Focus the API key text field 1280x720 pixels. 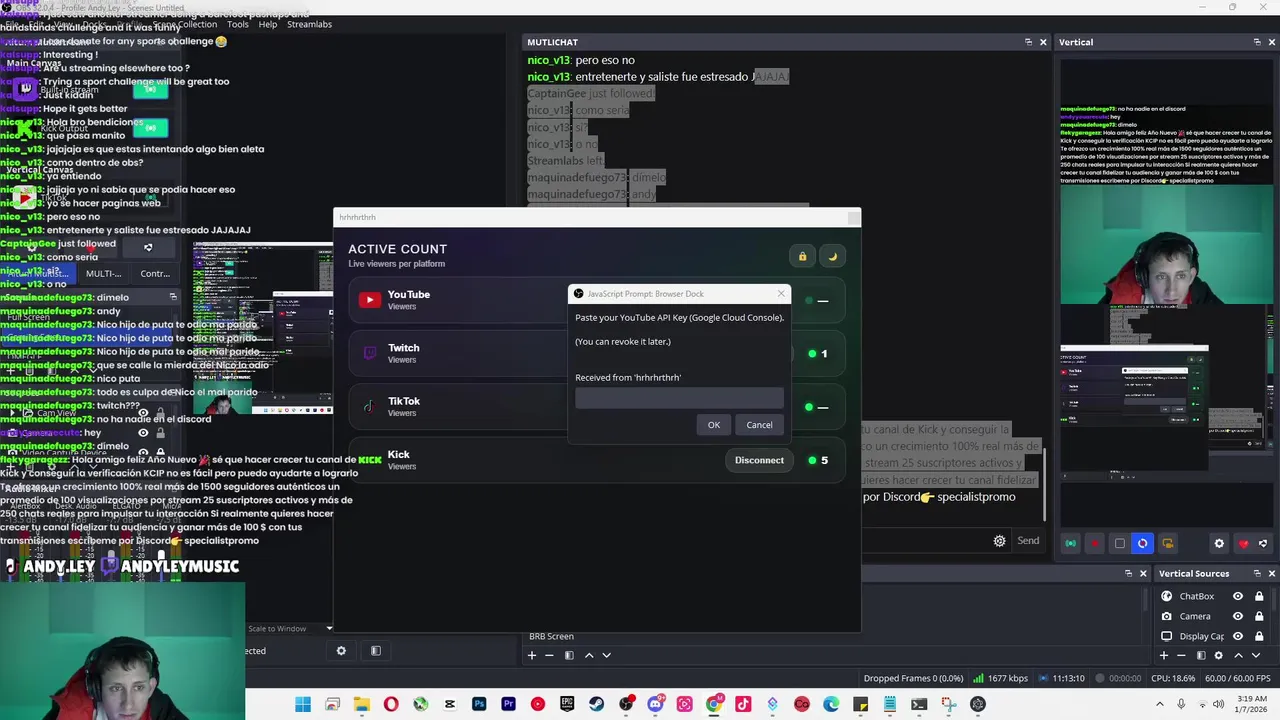tap(679, 398)
